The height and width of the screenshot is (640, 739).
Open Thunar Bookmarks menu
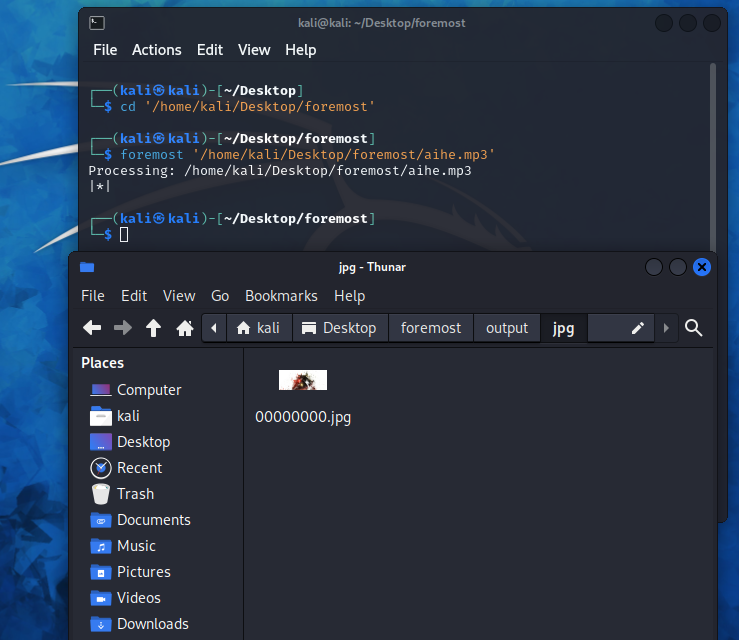[x=281, y=296]
